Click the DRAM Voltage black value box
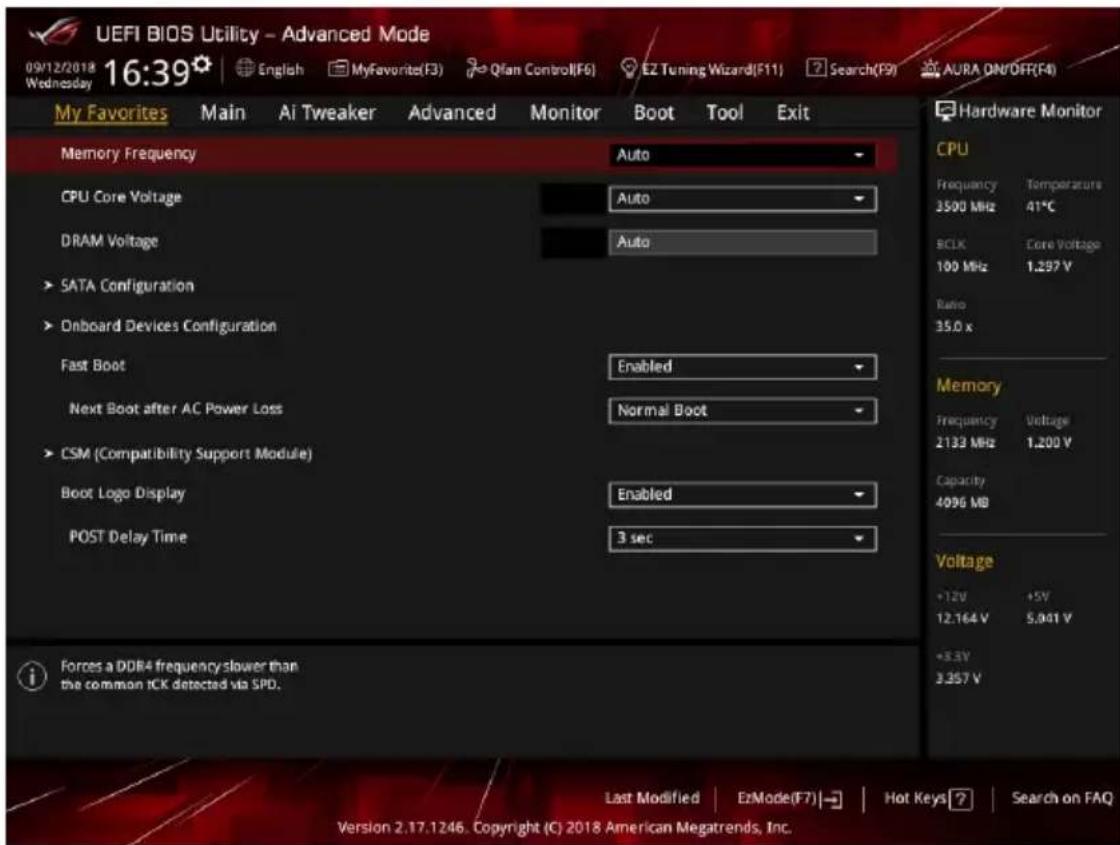This screenshot has height=845, width=1120. (574, 243)
